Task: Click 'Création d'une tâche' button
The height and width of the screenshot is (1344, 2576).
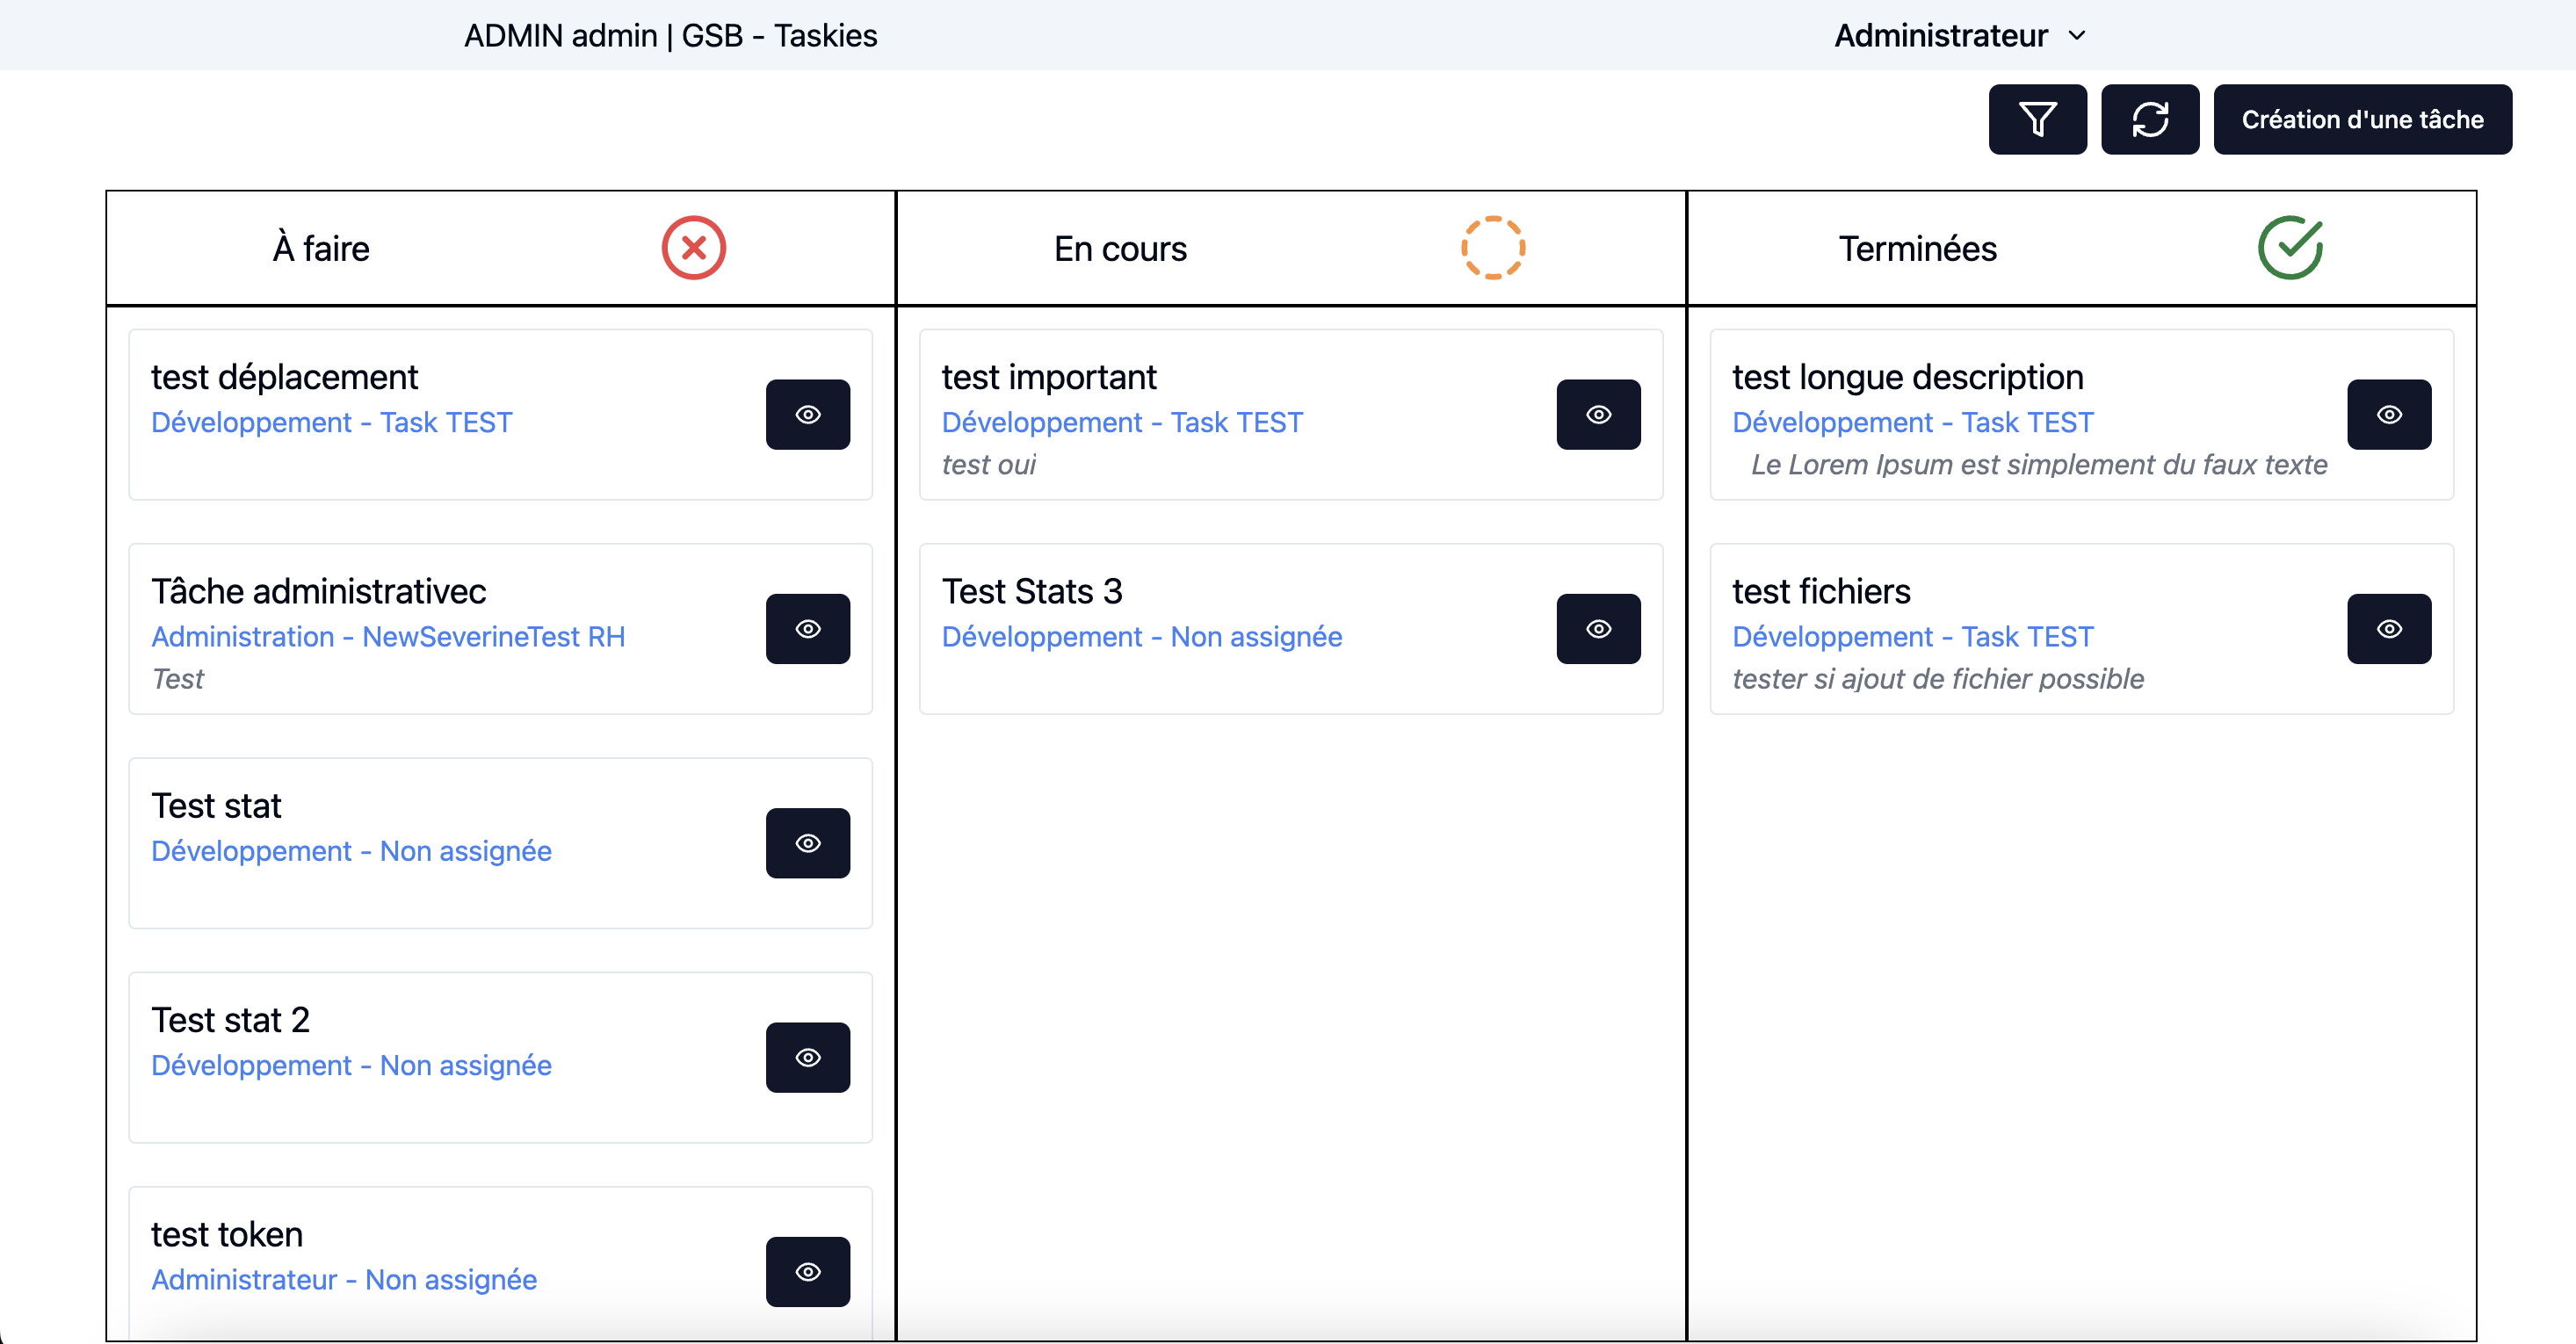Action: [x=2364, y=119]
